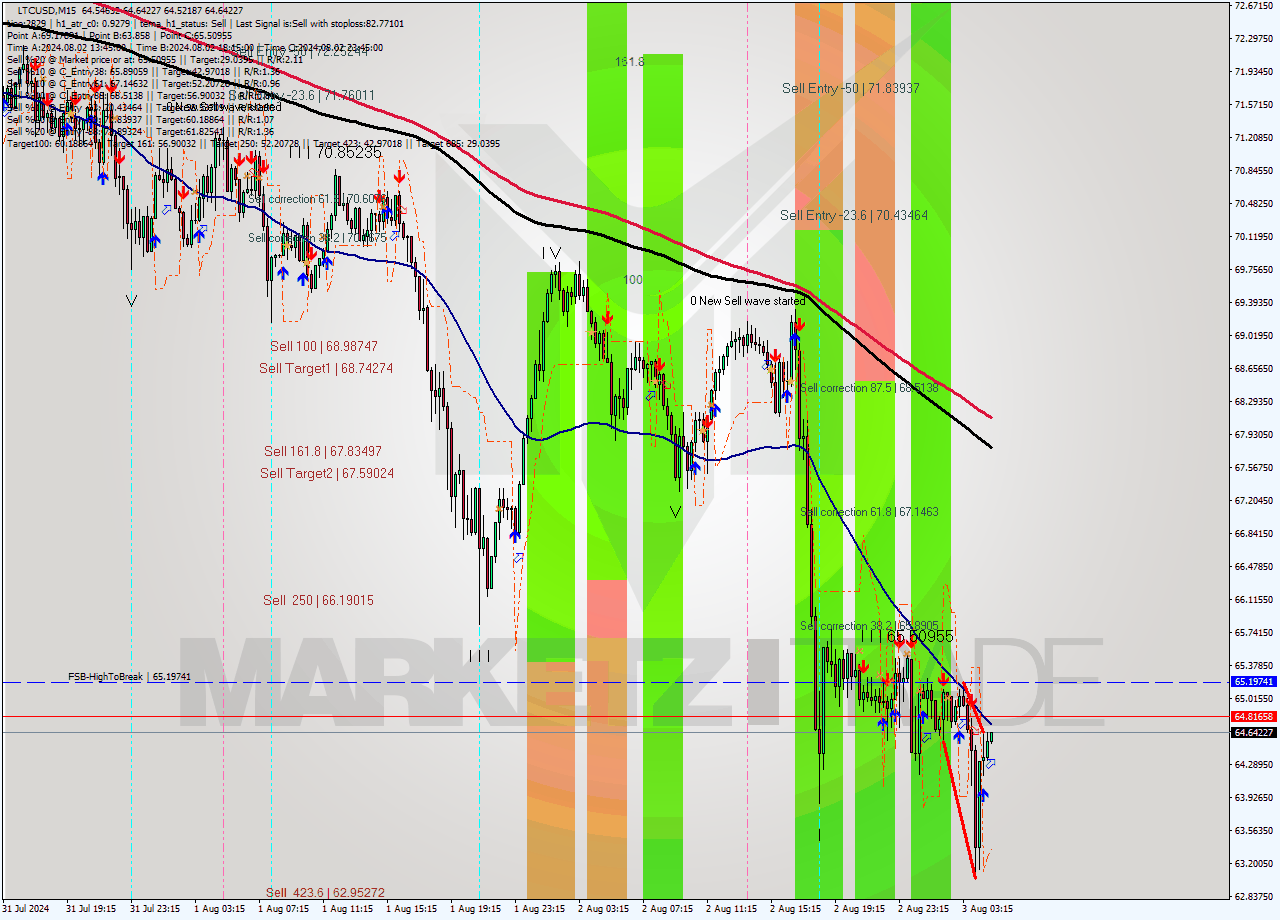This screenshot has height=920, width=1280.
Task: Click the 'Sell 161.8 | 67.83497' label
Action: coord(323,451)
